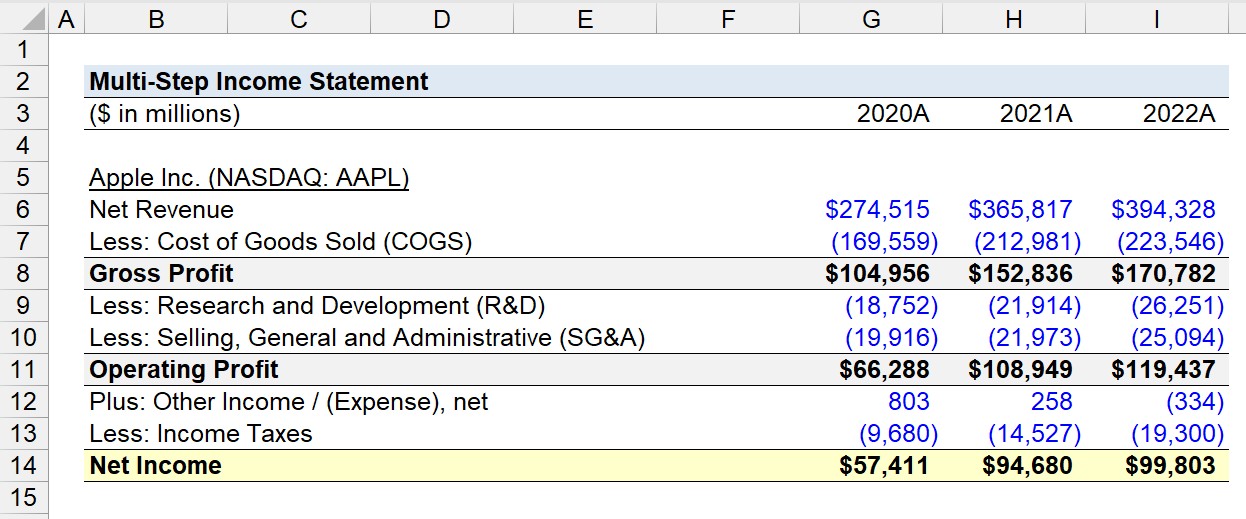
Task: Select the Net Income label cell
Action: tap(156, 465)
